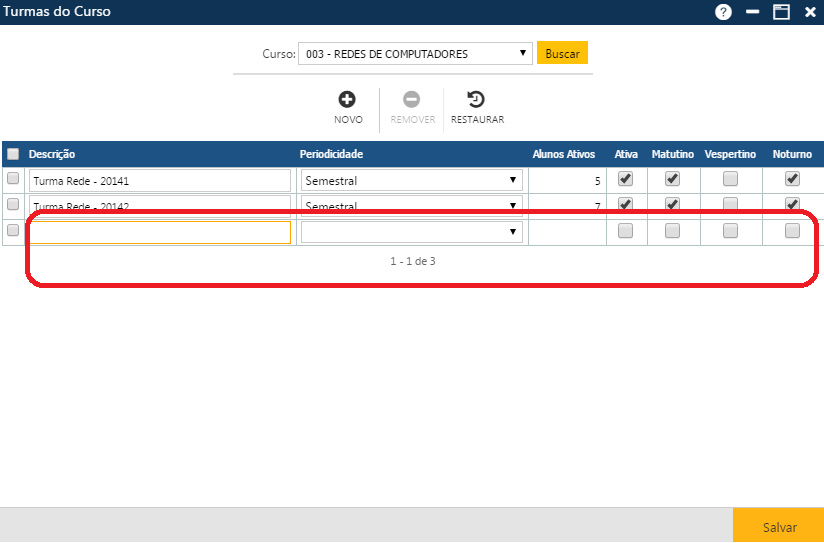Viewport: 824px width, 543px height.
Task: Click the empty Descrição field in new row
Action: [160, 232]
